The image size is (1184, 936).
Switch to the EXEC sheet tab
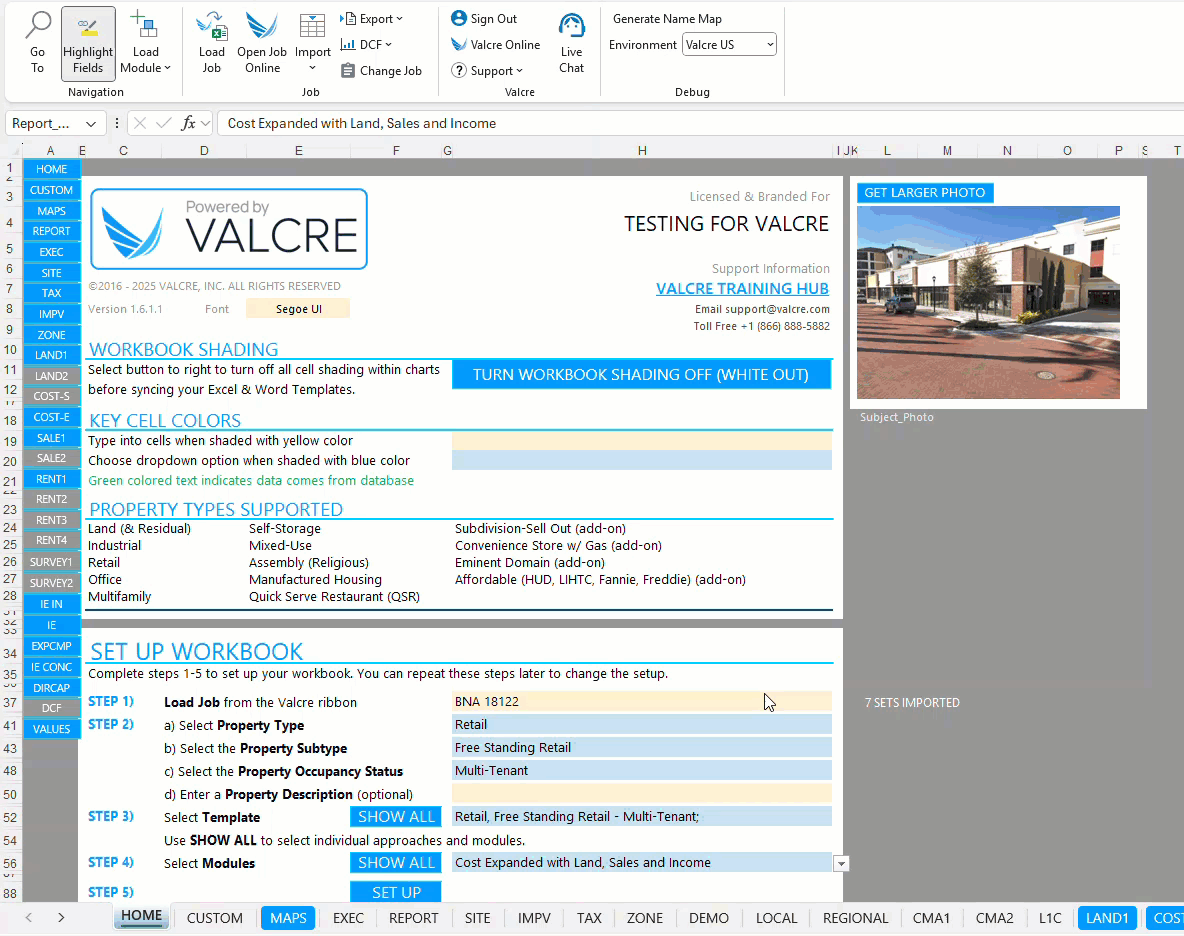click(x=348, y=918)
